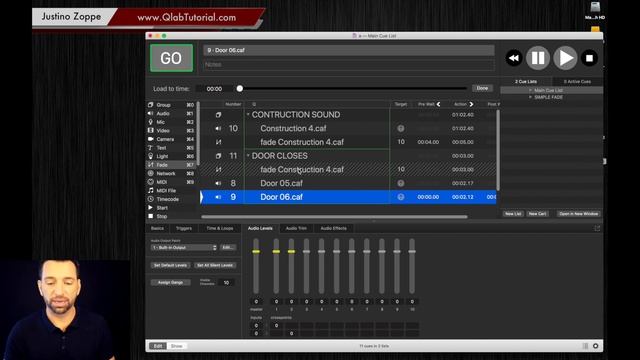This screenshot has width=640, height=360.
Task: Click Open in New Window button
Action: tap(578, 214)
